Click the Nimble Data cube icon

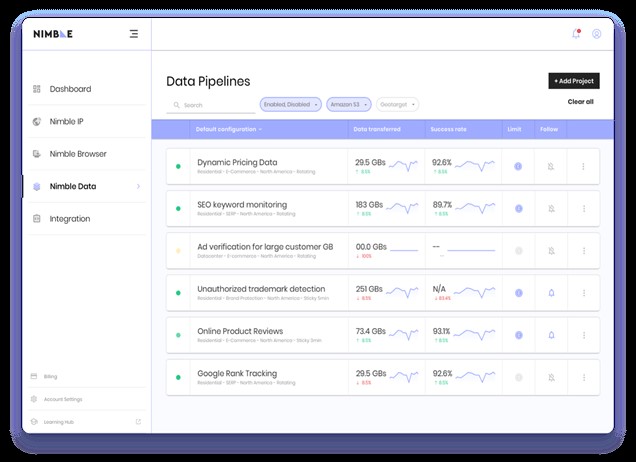[x=37, y=187]
